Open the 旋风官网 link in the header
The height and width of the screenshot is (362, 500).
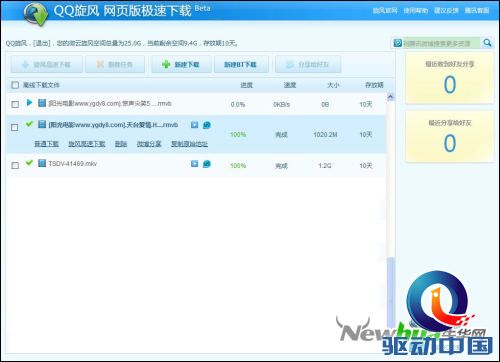click(x=385, y=11)
